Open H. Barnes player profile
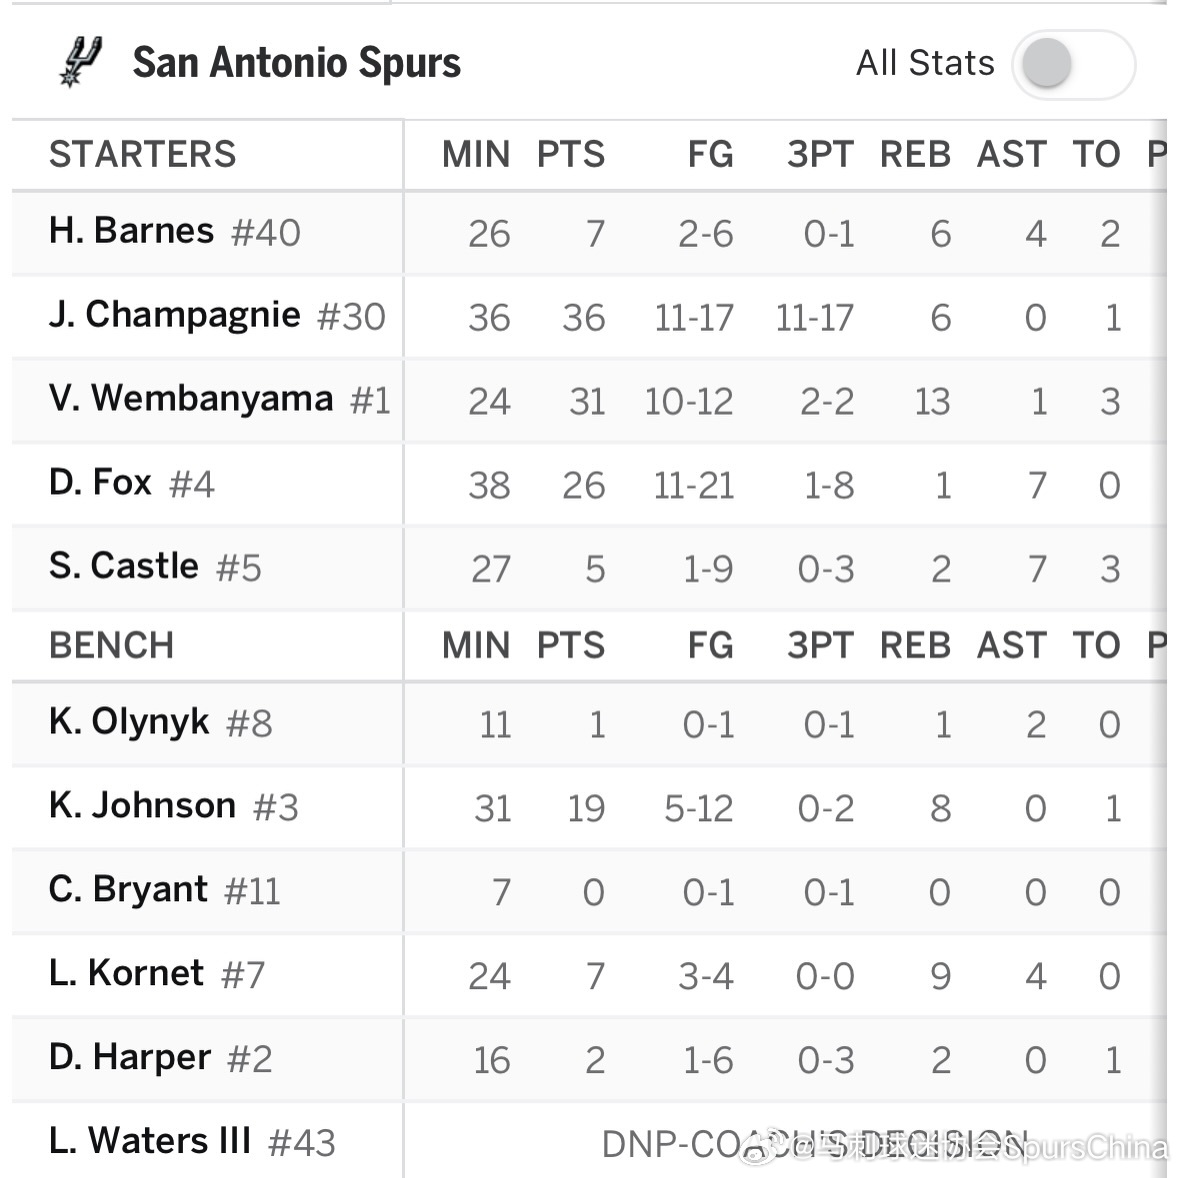 pyautogui.click(x=131, y=232)
